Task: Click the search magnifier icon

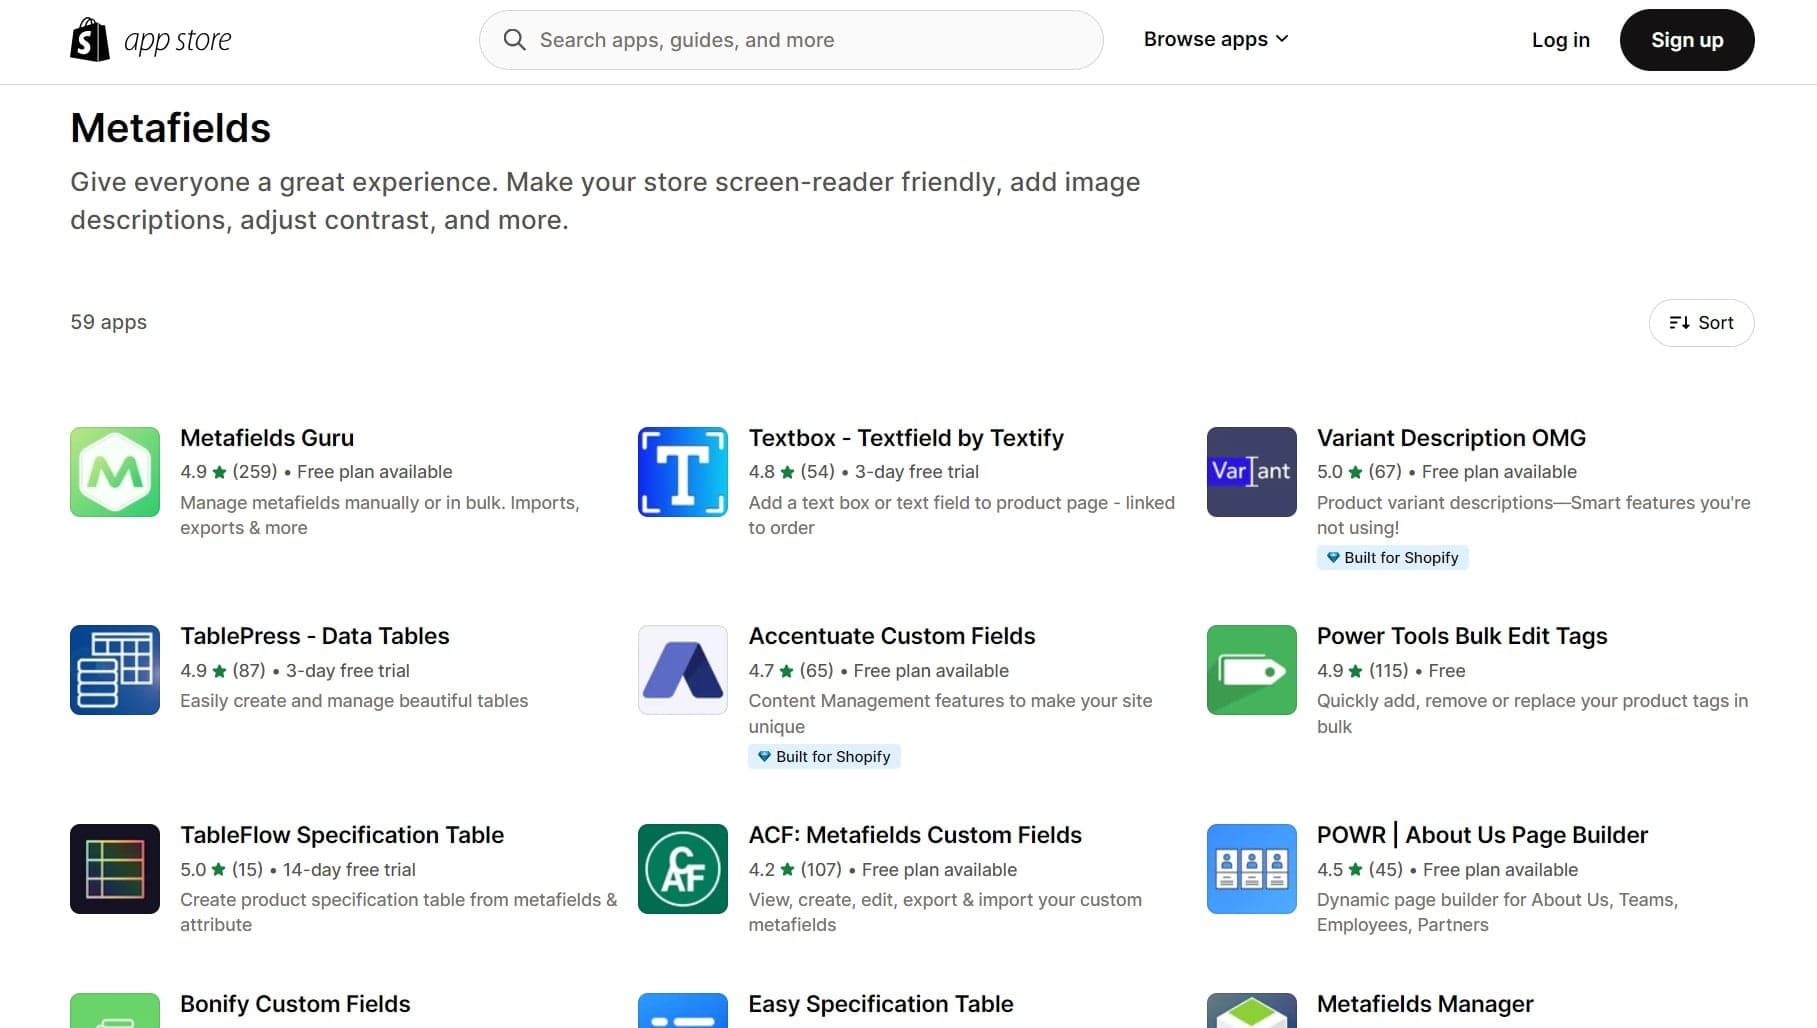Action: point(514,40)
